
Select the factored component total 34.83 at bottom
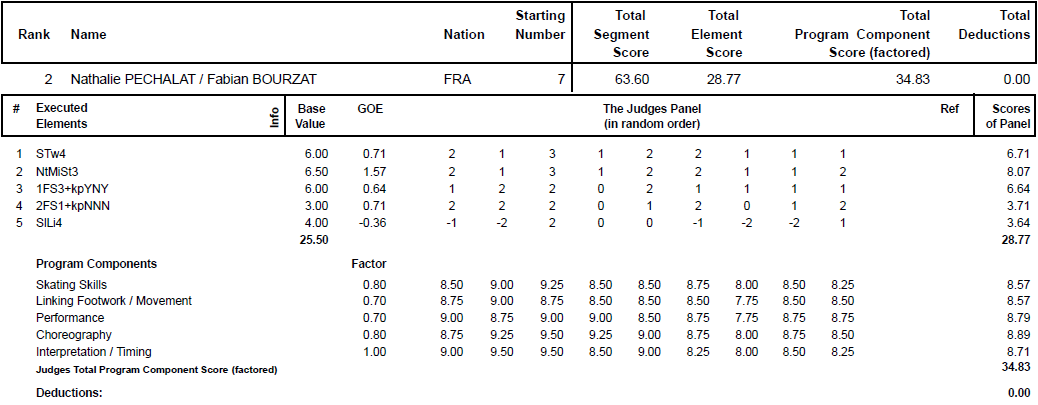coord(1017,367)
